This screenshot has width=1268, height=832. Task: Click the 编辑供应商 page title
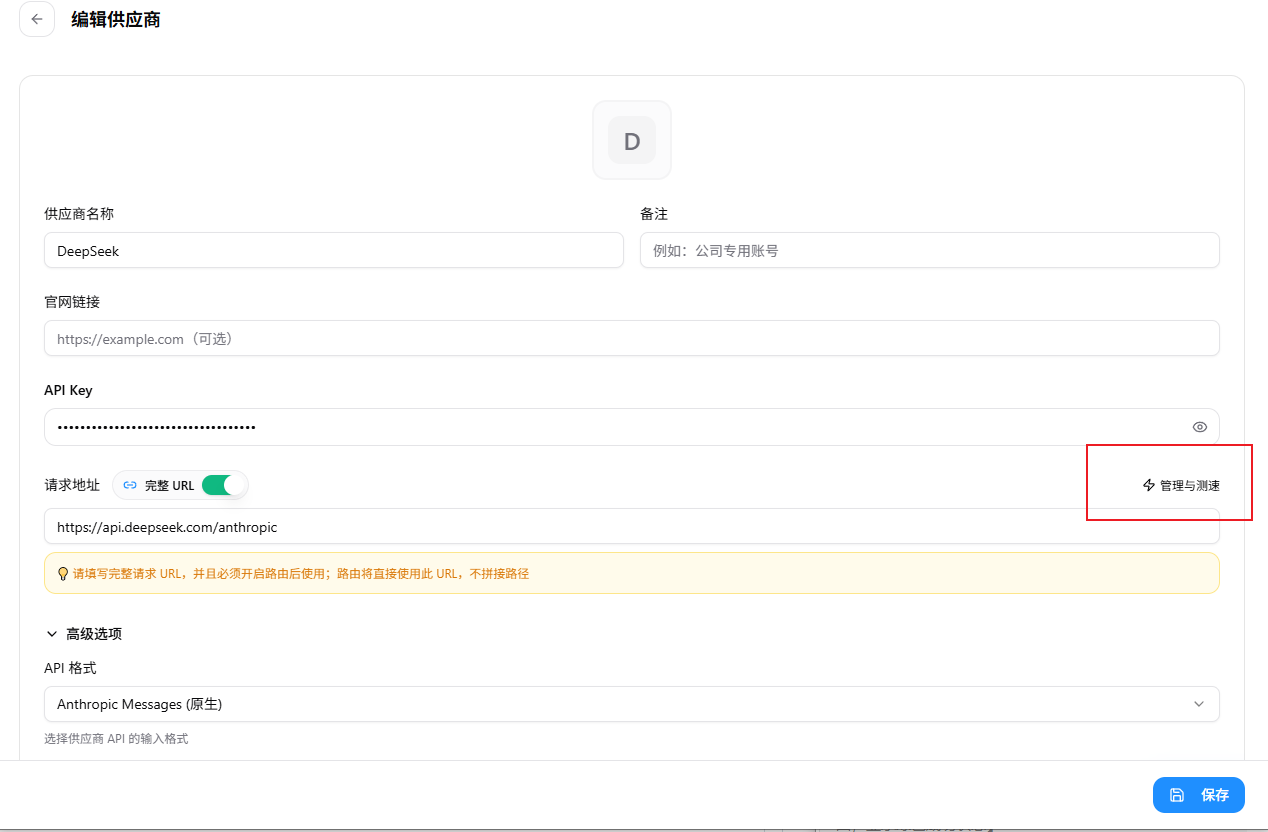click(116, 19)
